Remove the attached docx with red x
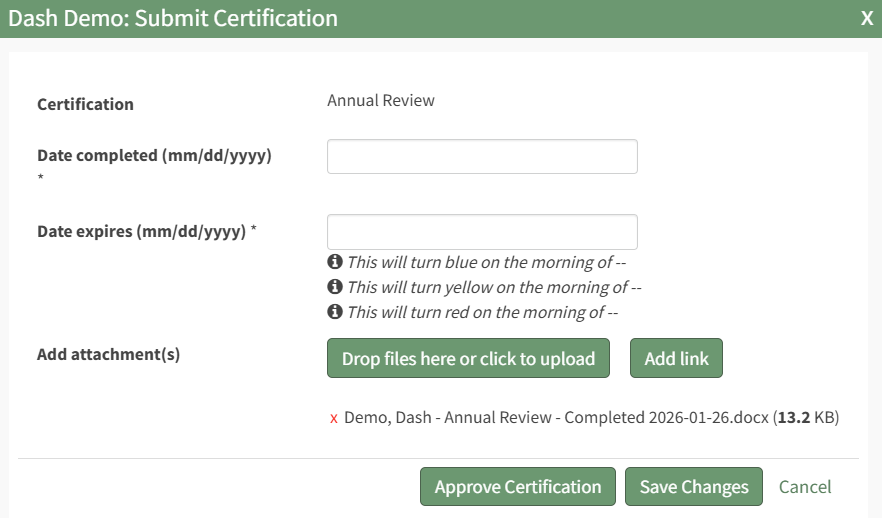This screenshot has width=882, height=518. pyautogui.click(x=334, y=418)
